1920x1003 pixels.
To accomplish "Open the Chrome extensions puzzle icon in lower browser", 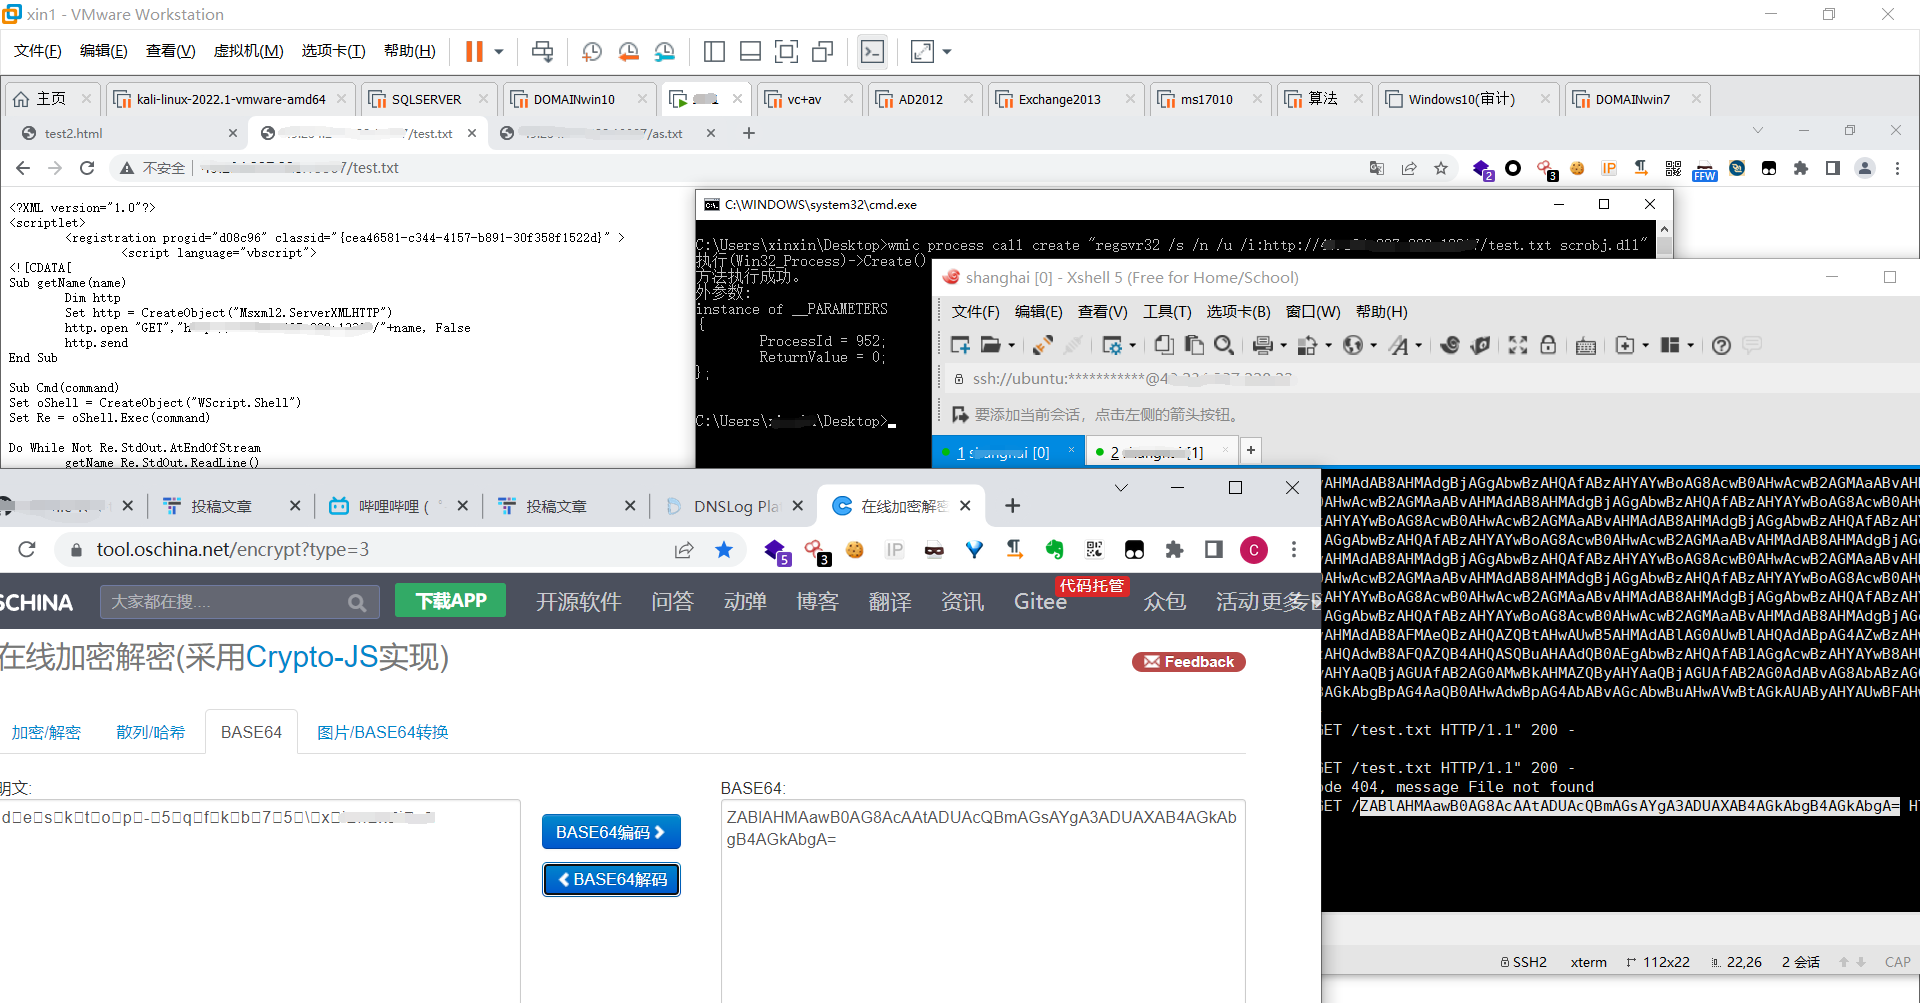I will [1174, 549].
